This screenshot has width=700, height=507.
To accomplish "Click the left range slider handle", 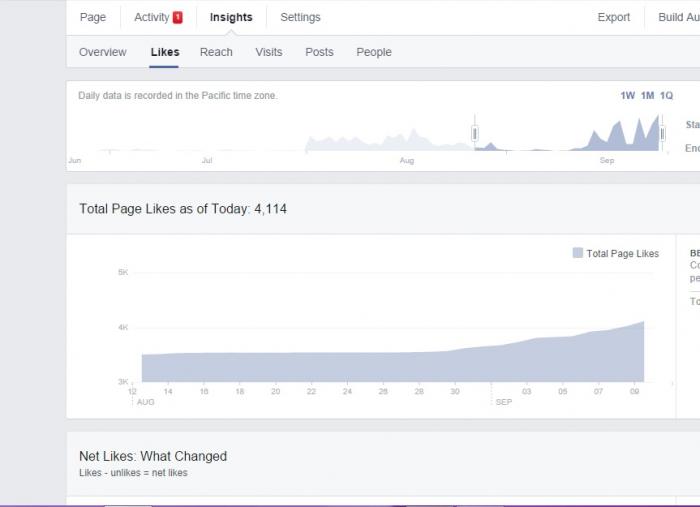I will click(475, 133).
